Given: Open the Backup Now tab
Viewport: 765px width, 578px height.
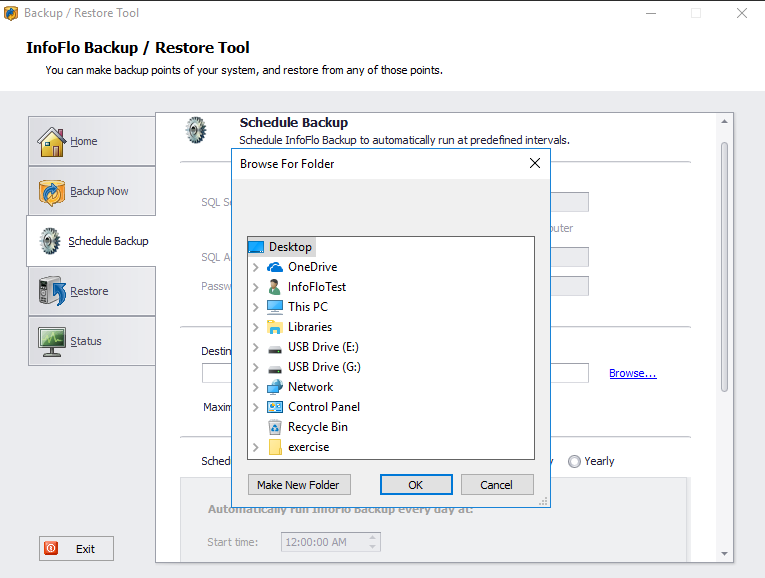Looking at the screenshot, I should [92, 191].
